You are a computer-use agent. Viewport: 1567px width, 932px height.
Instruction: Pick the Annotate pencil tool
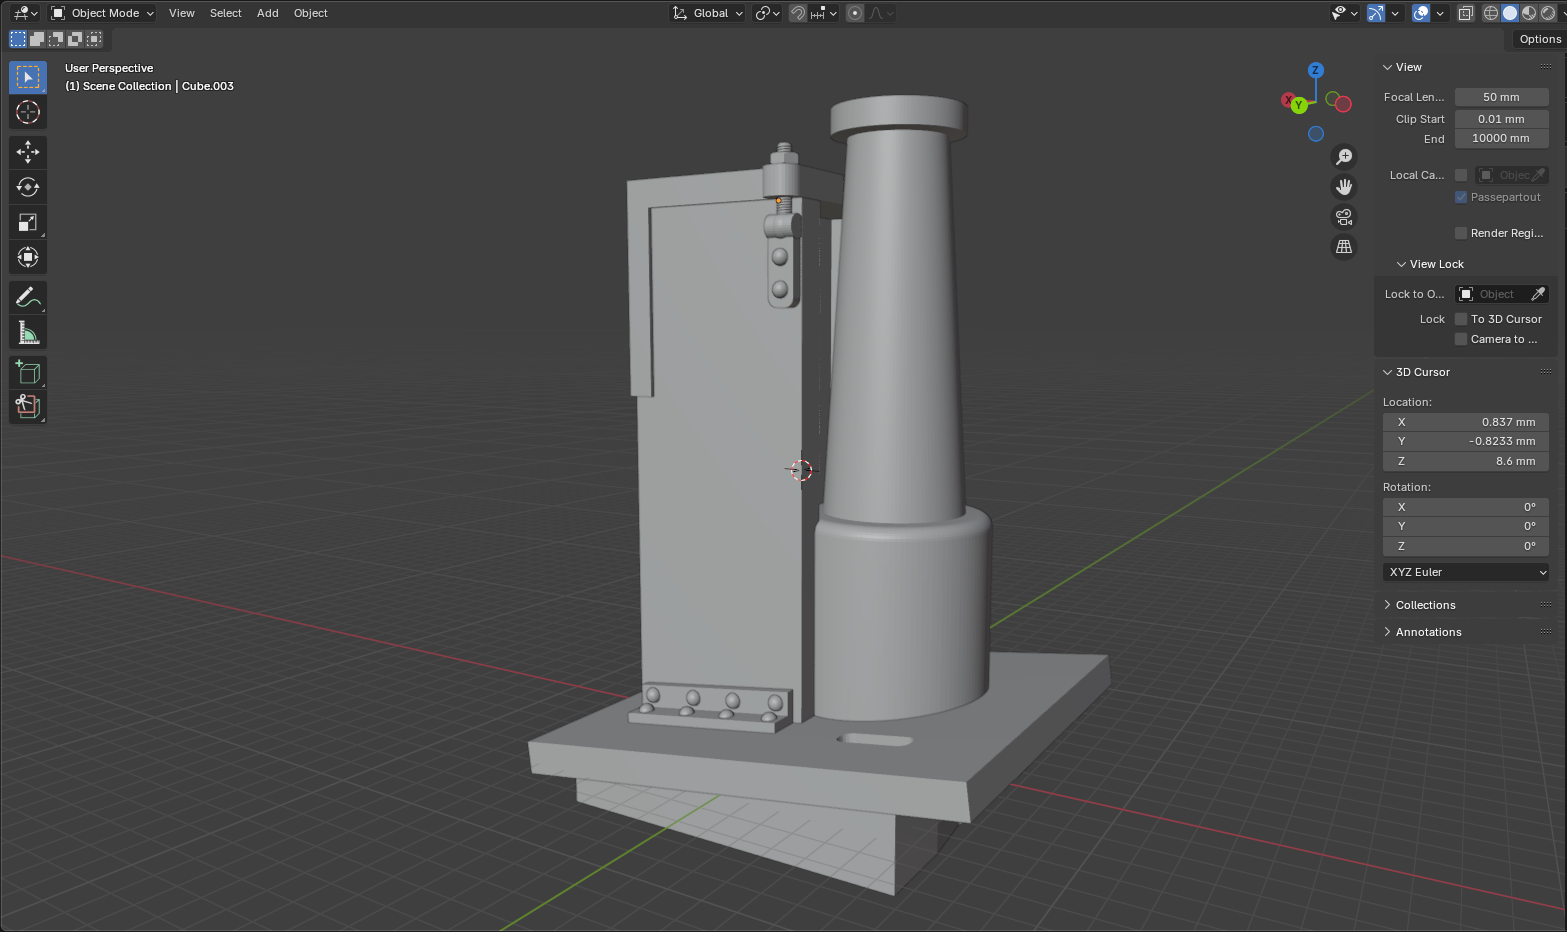click(28, 297)
